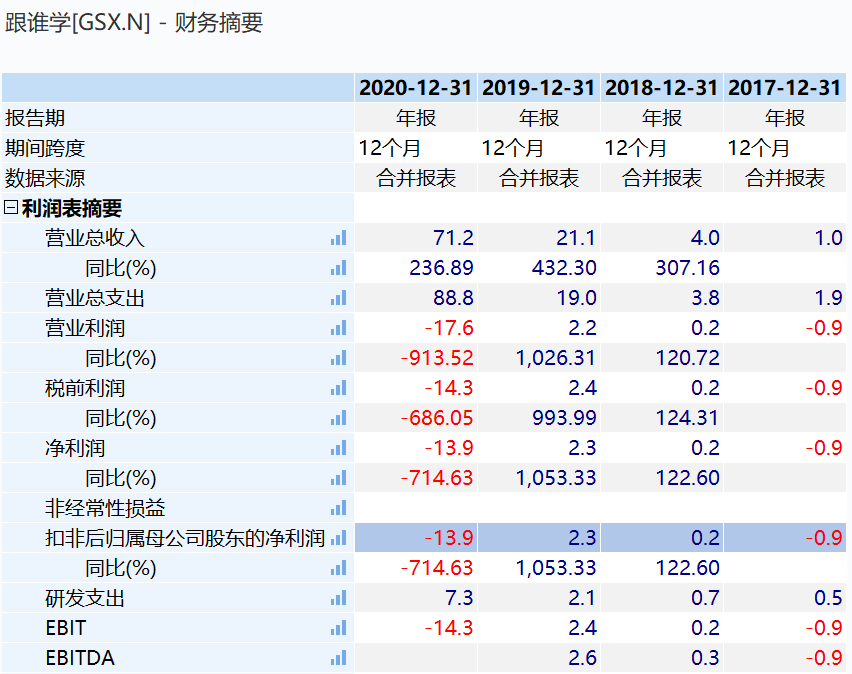
Task: Open chart icon for 营业总支出
Action: 338,298
